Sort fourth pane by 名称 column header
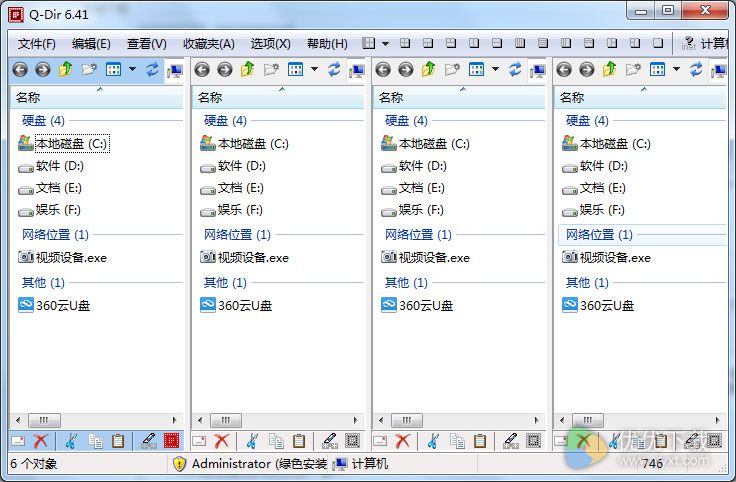The image size is (736, 482). point(641,97)
